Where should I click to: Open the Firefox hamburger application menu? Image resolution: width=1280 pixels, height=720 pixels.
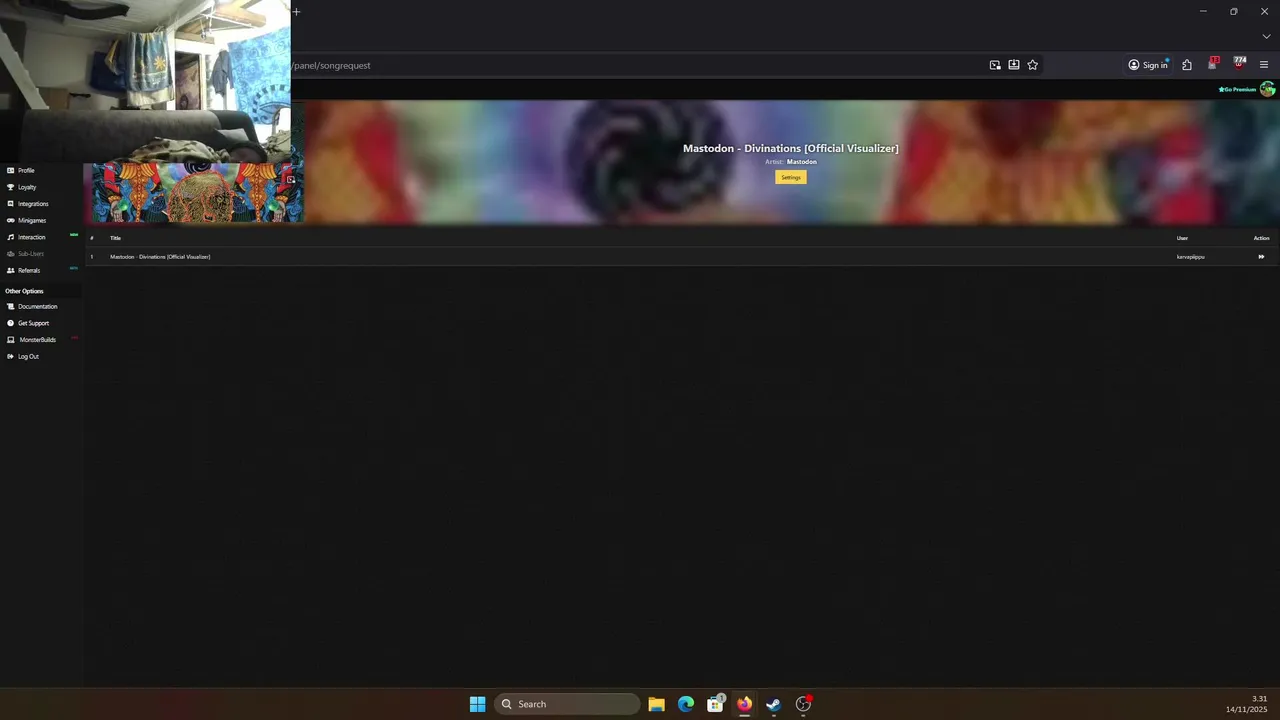tap(1264, 65)
